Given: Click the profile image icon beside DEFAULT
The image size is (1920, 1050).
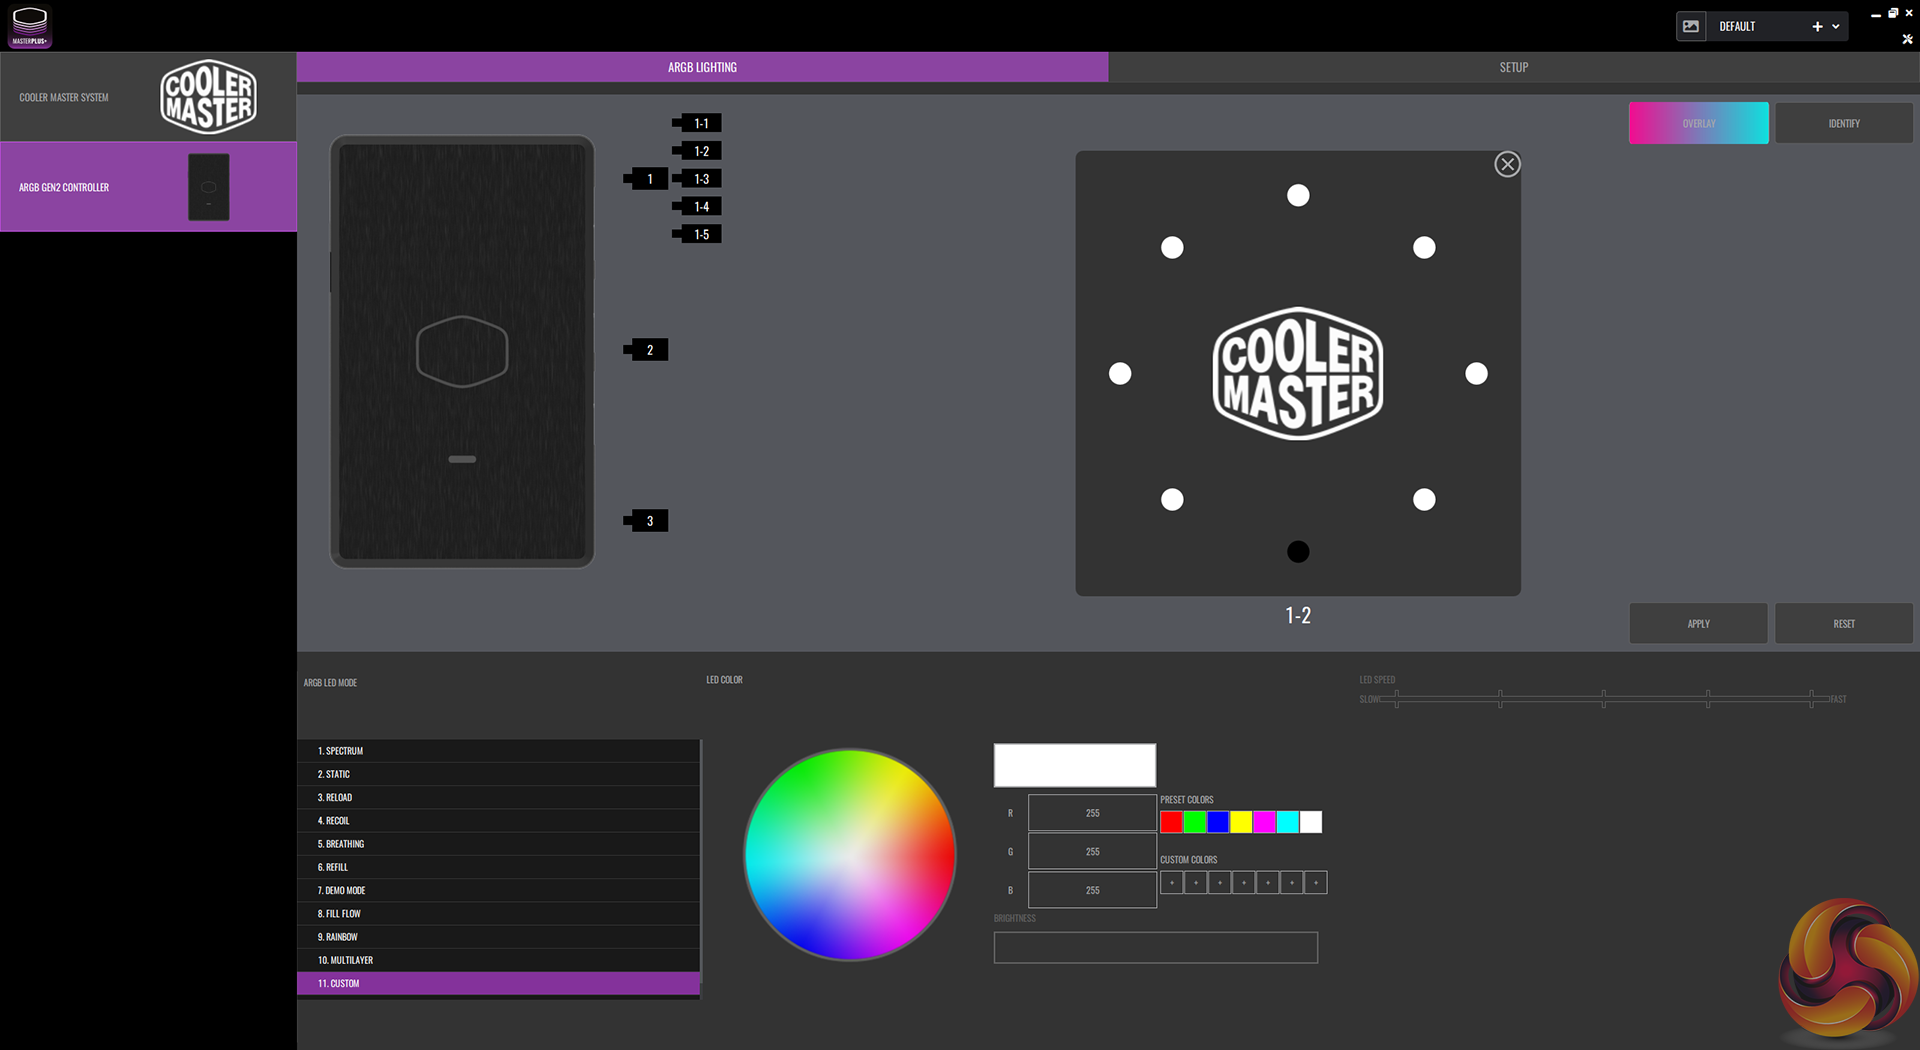Looking at the screenshot, I should pos(1691,27).
